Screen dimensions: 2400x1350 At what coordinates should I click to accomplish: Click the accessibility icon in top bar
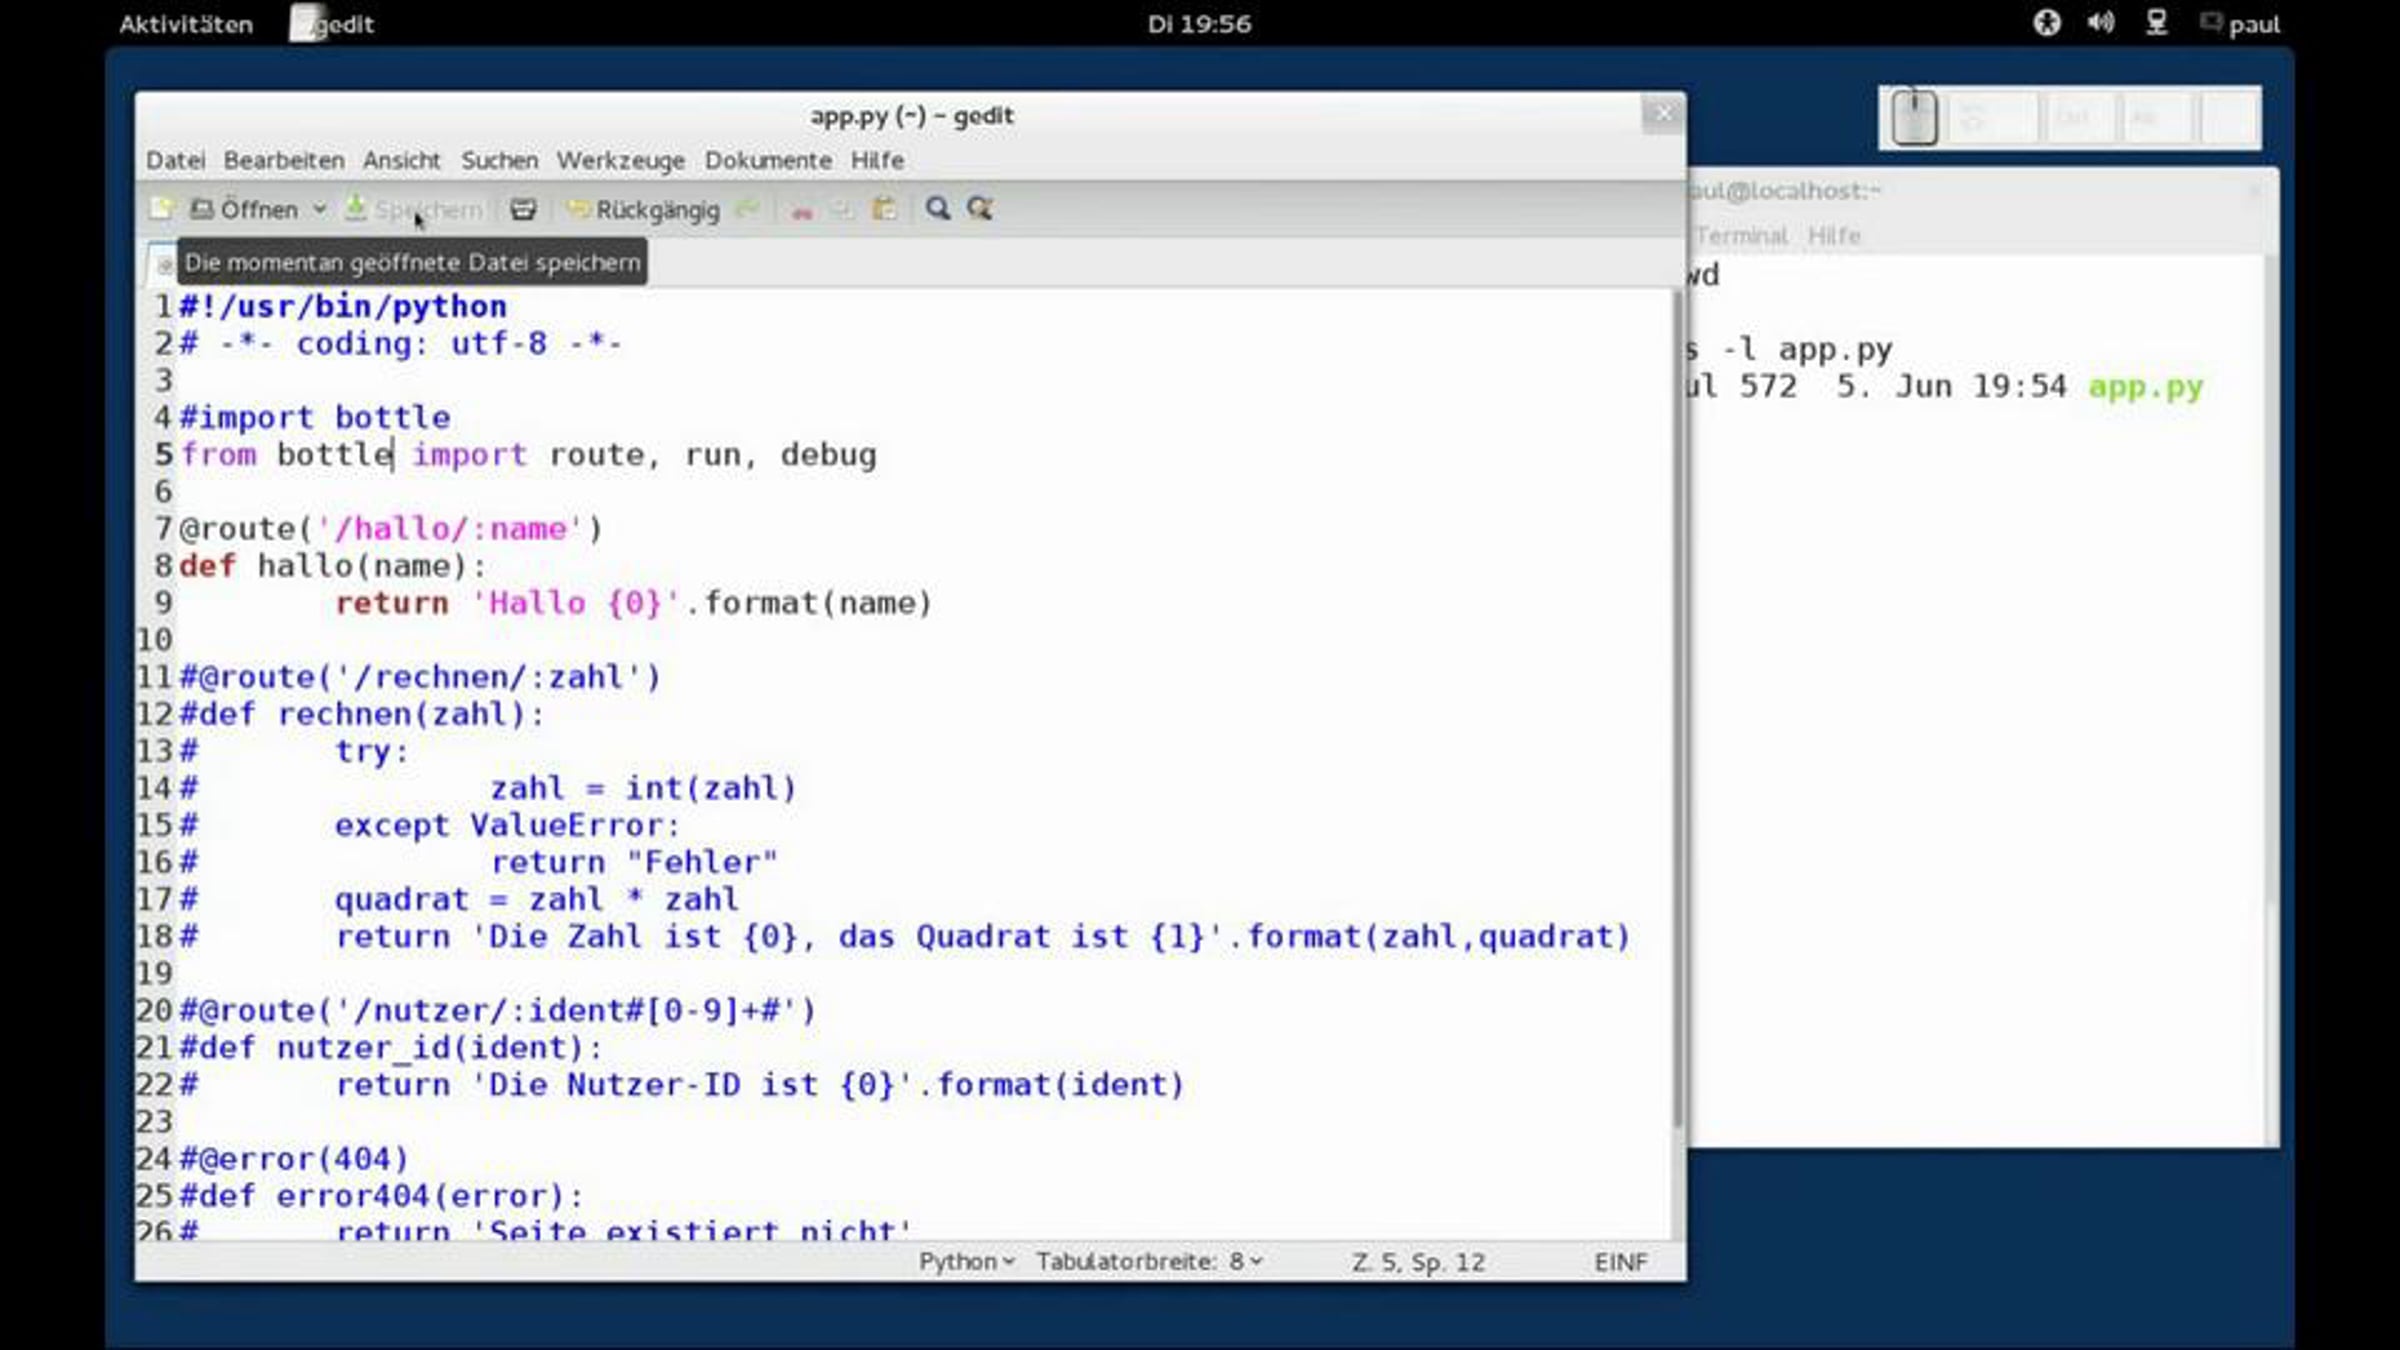click(2046, 23)
